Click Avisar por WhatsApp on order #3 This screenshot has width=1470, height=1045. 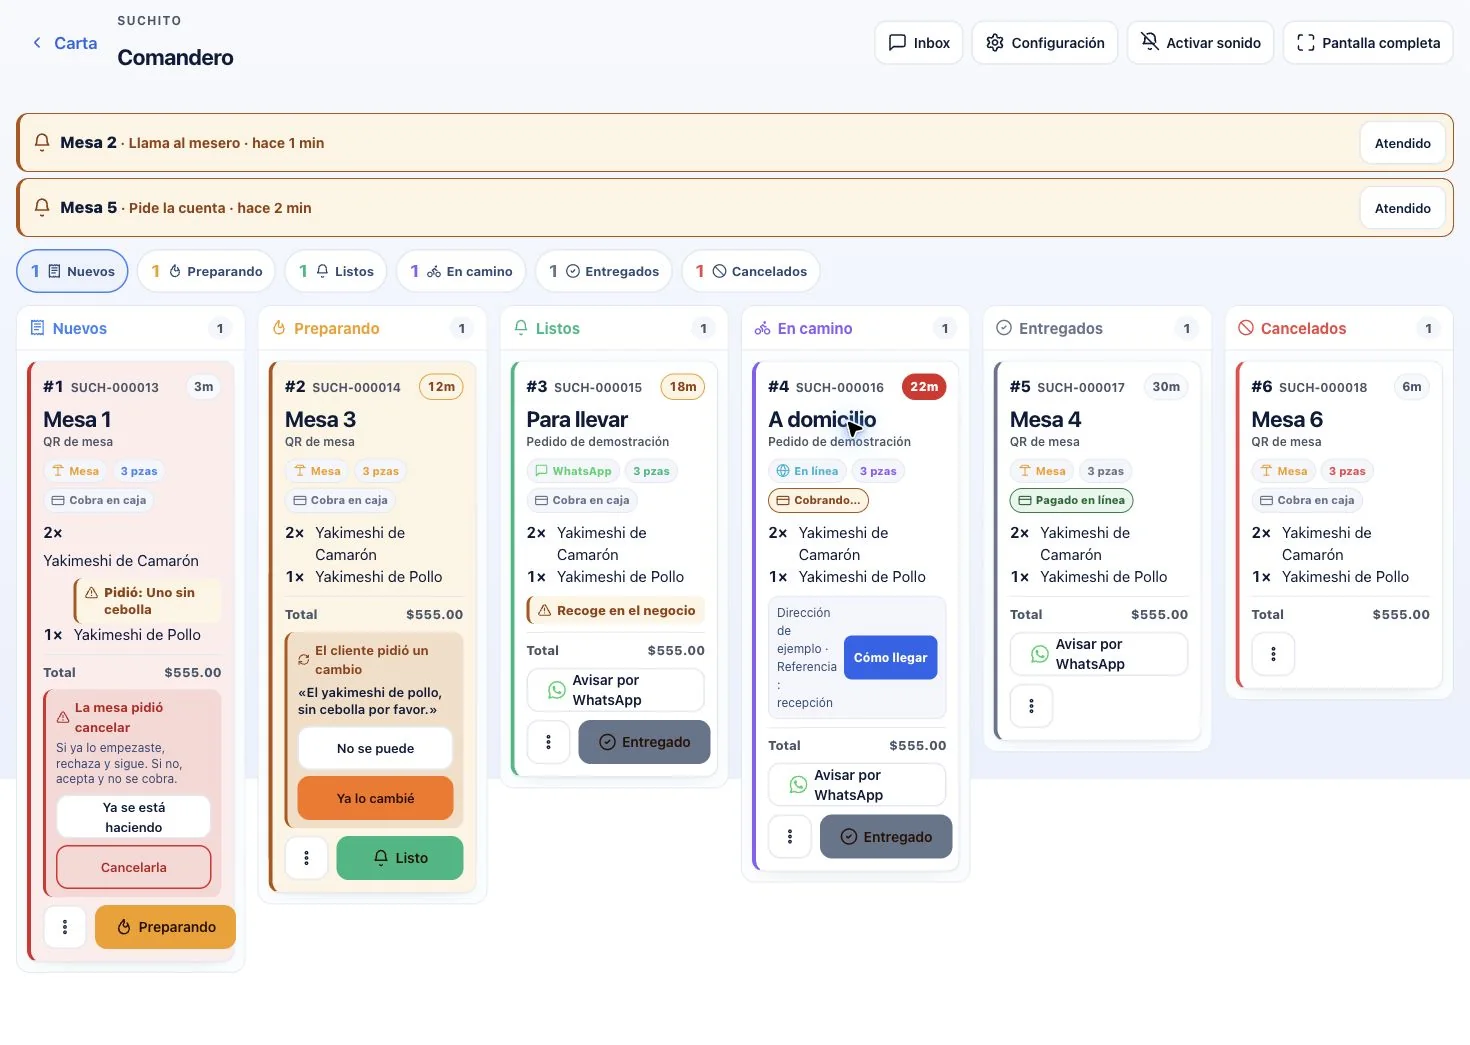(616, 690)
